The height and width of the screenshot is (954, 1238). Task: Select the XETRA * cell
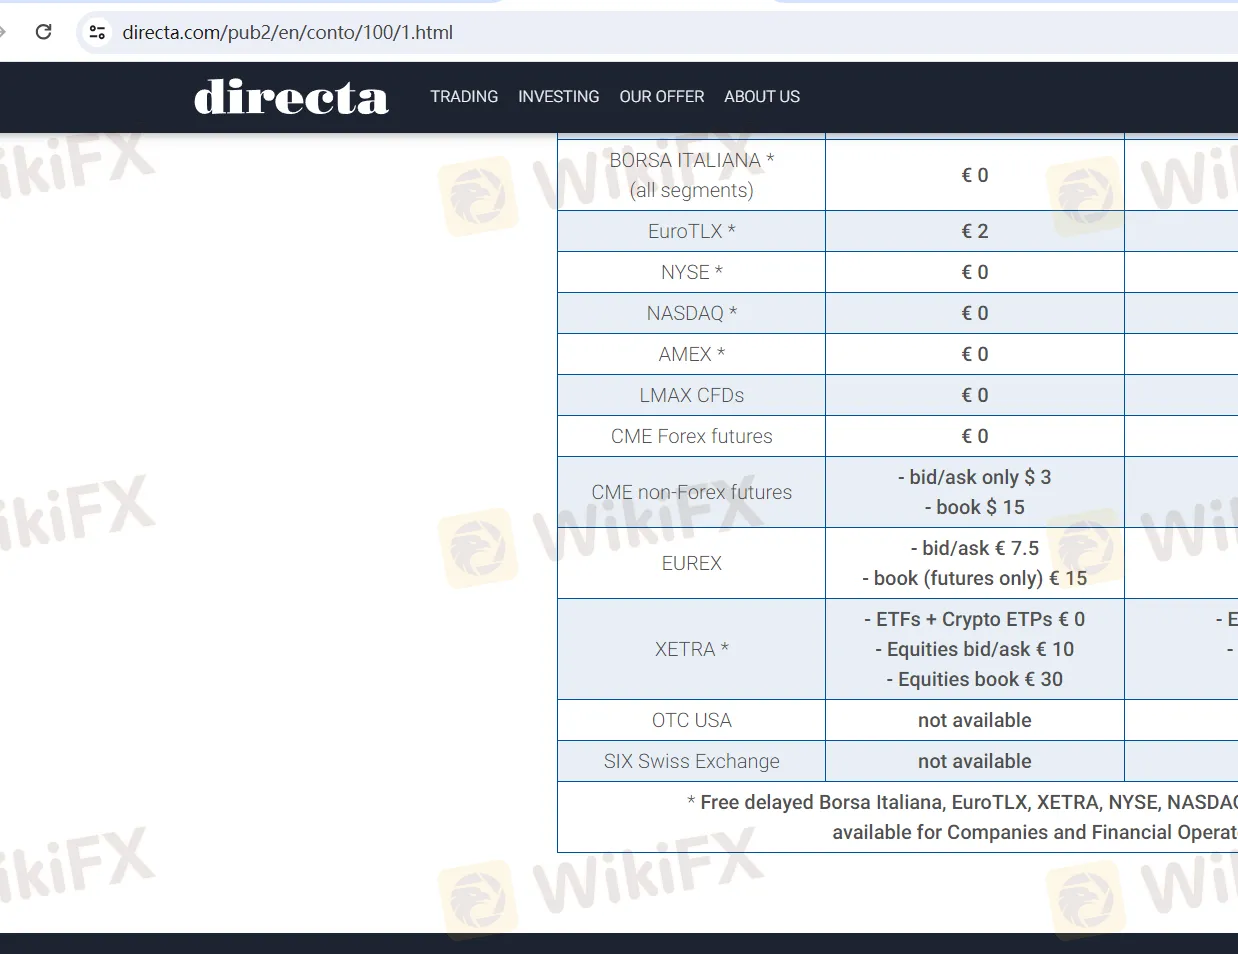pos(692,649)
